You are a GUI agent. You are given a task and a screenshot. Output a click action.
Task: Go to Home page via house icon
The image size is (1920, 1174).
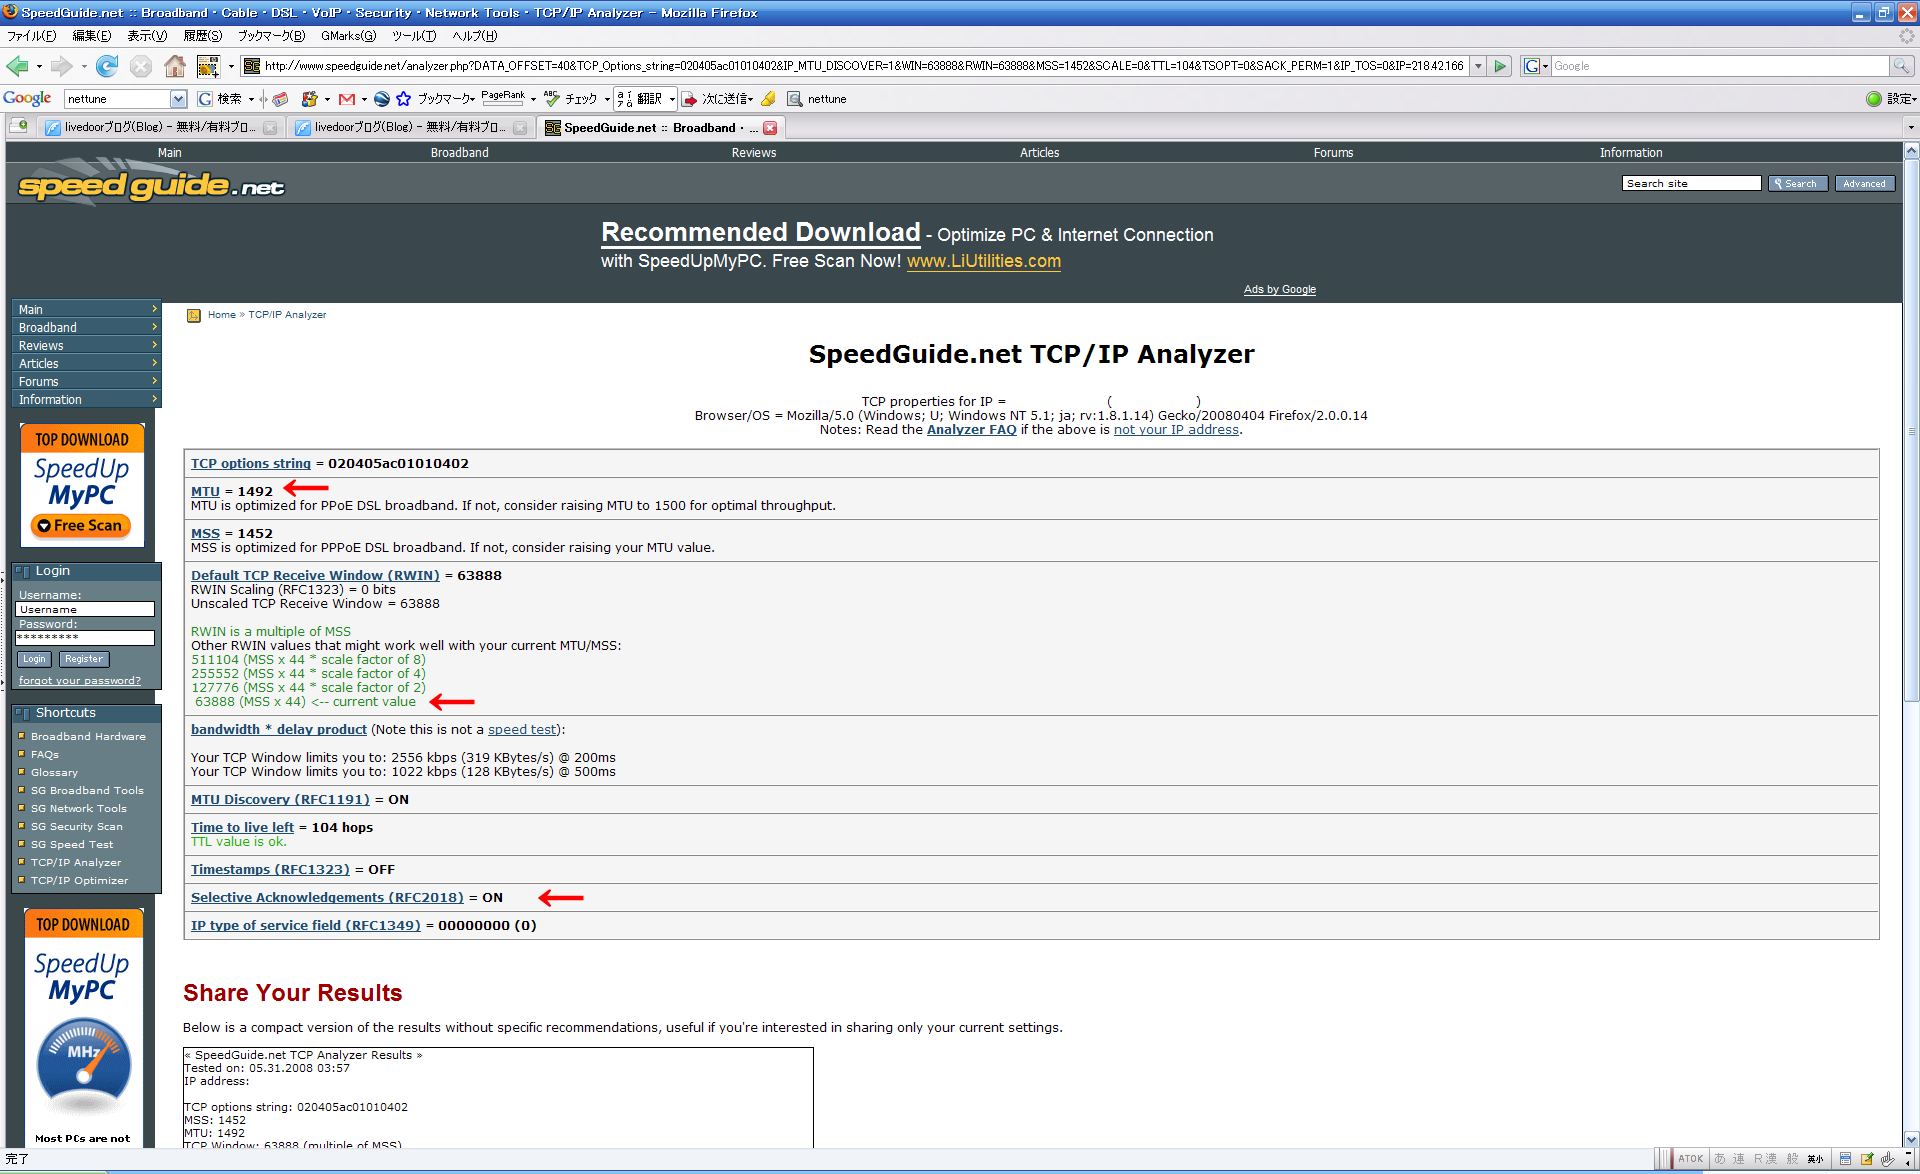click(175, 66)
